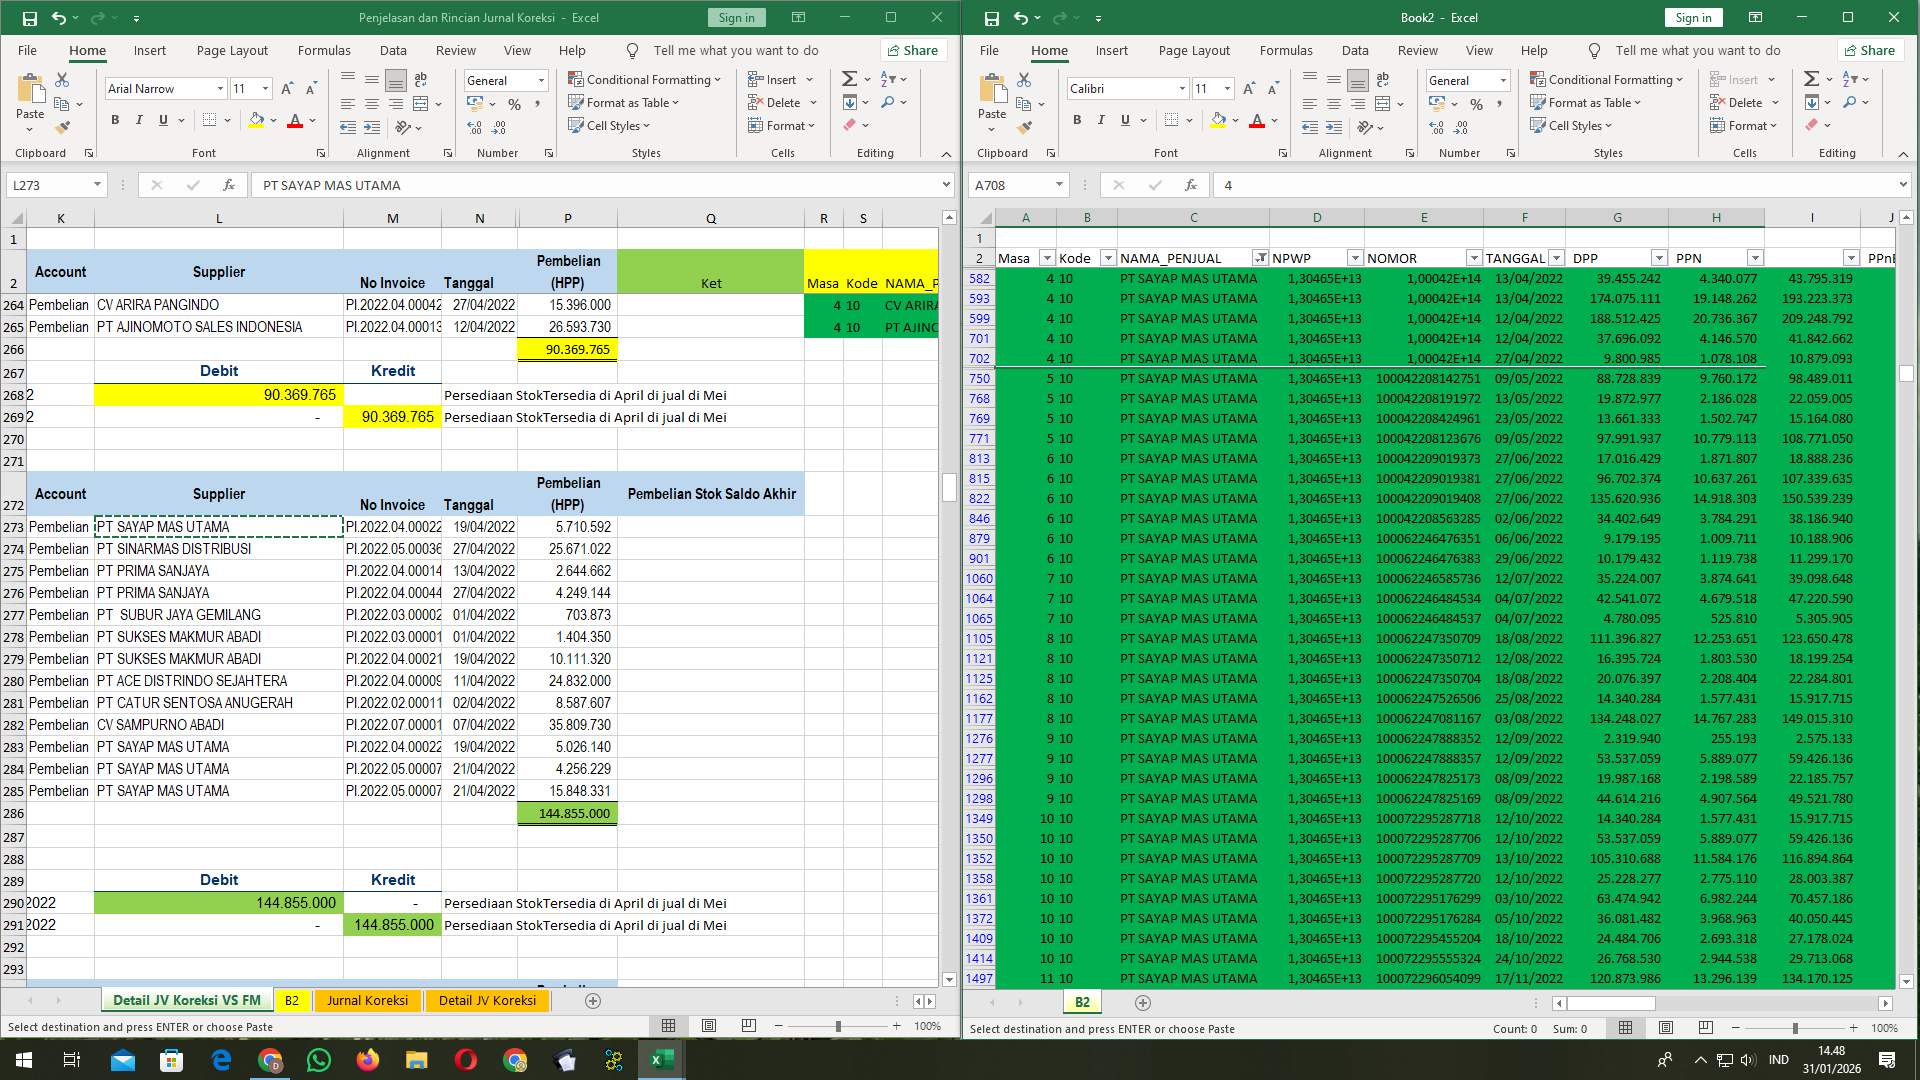Open the Formulas ribbon tab
1920x1080 pixels.
pos(324,50)
